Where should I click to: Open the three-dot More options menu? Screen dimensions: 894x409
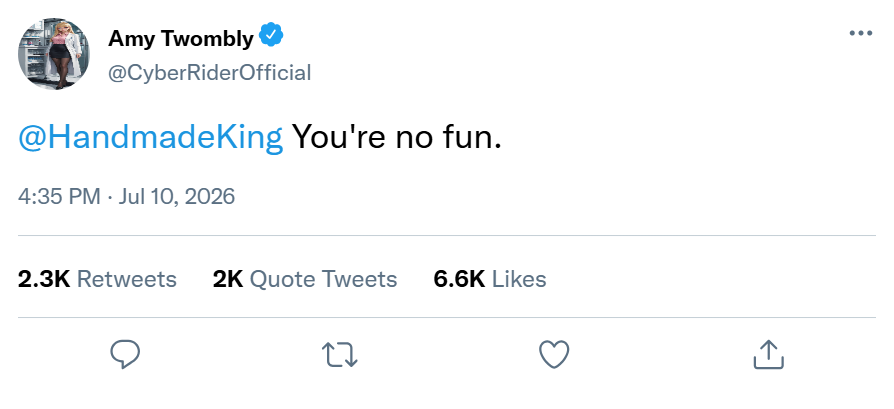[861, 34]
